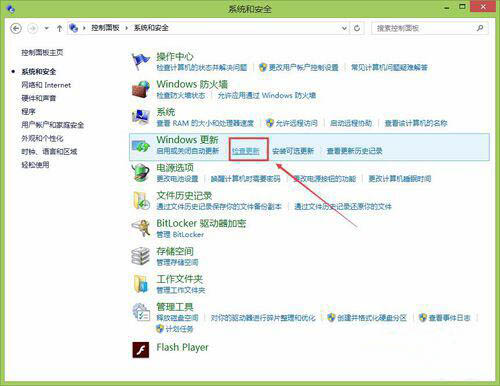This screenshot has height=386, width=500.
Task: Select 用户帐户和家庭安全 in sidebar
Action: (53, 125)
